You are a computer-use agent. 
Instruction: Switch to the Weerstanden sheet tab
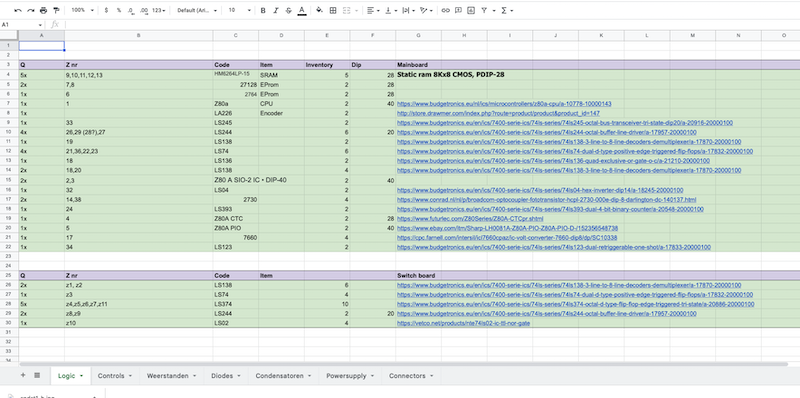[x=171, y=376]
